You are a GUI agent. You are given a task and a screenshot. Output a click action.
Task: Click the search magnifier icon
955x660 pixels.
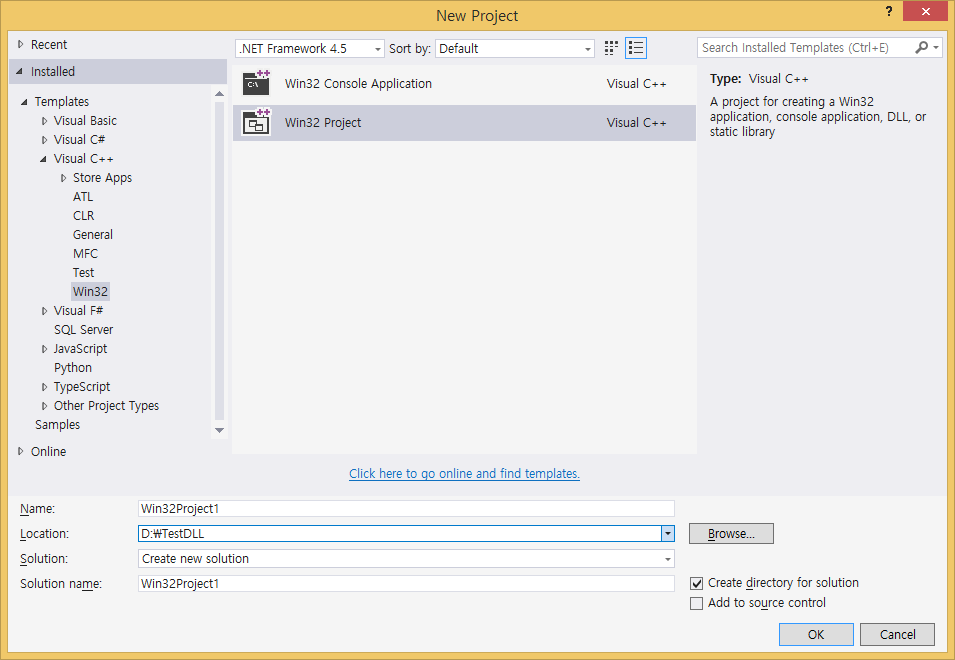[922, 48]
